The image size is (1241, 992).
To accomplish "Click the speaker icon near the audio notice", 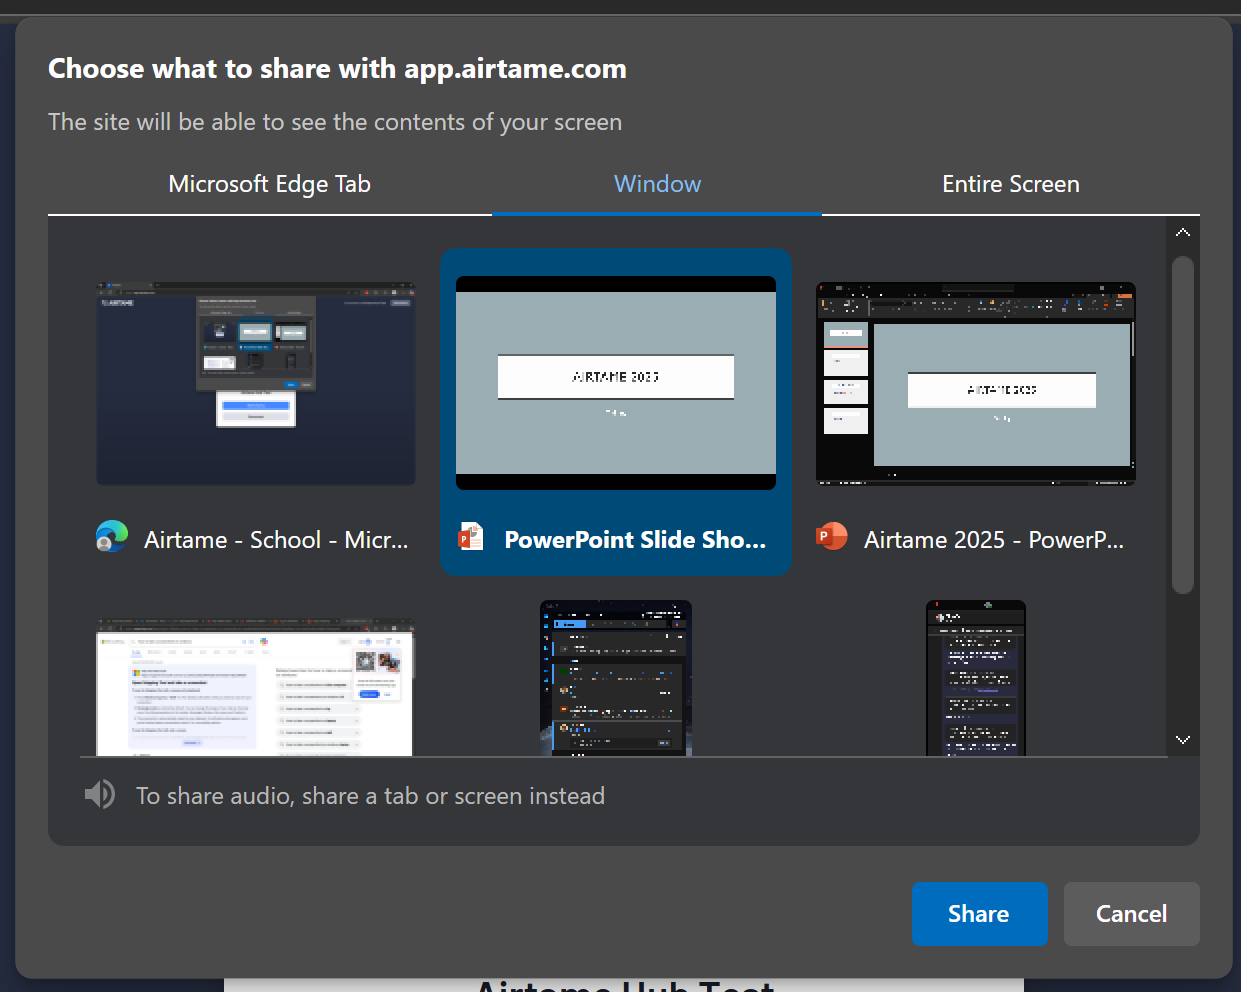I will pyautogui.click(x=100, y=794).
